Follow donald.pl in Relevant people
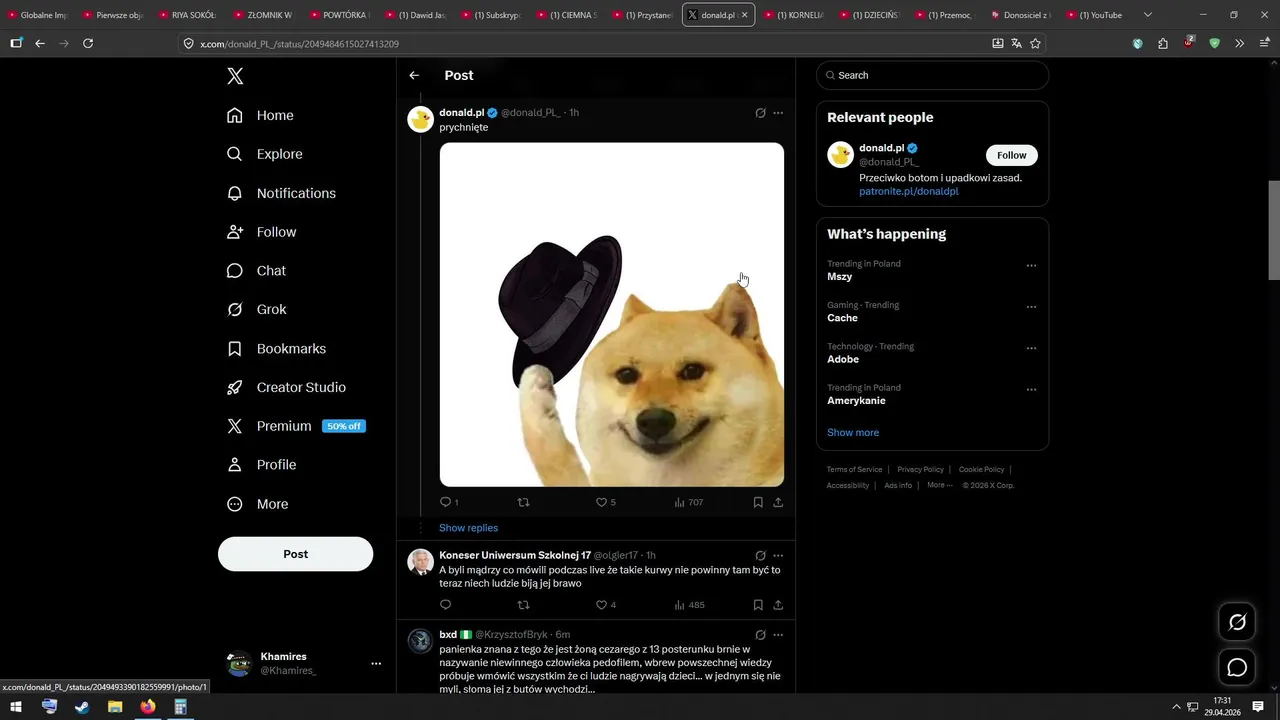 [1012, 155]
